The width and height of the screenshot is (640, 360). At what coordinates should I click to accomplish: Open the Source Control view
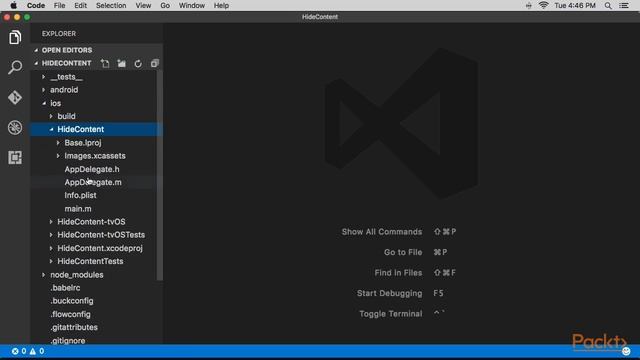(15, 98)
